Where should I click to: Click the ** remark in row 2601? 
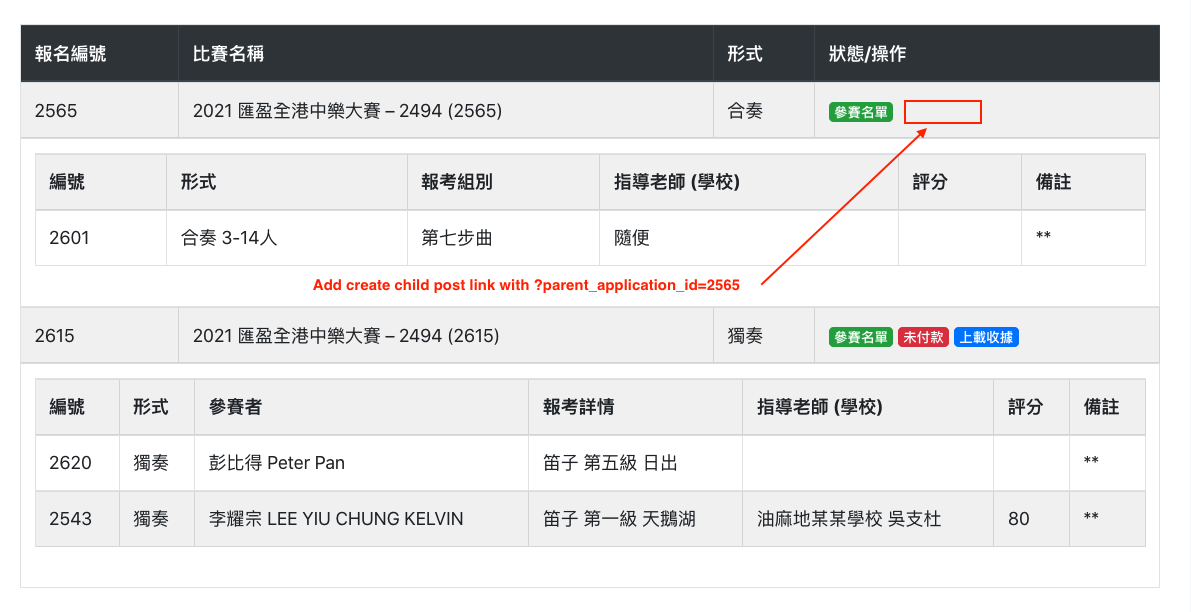click(1044, 236)
